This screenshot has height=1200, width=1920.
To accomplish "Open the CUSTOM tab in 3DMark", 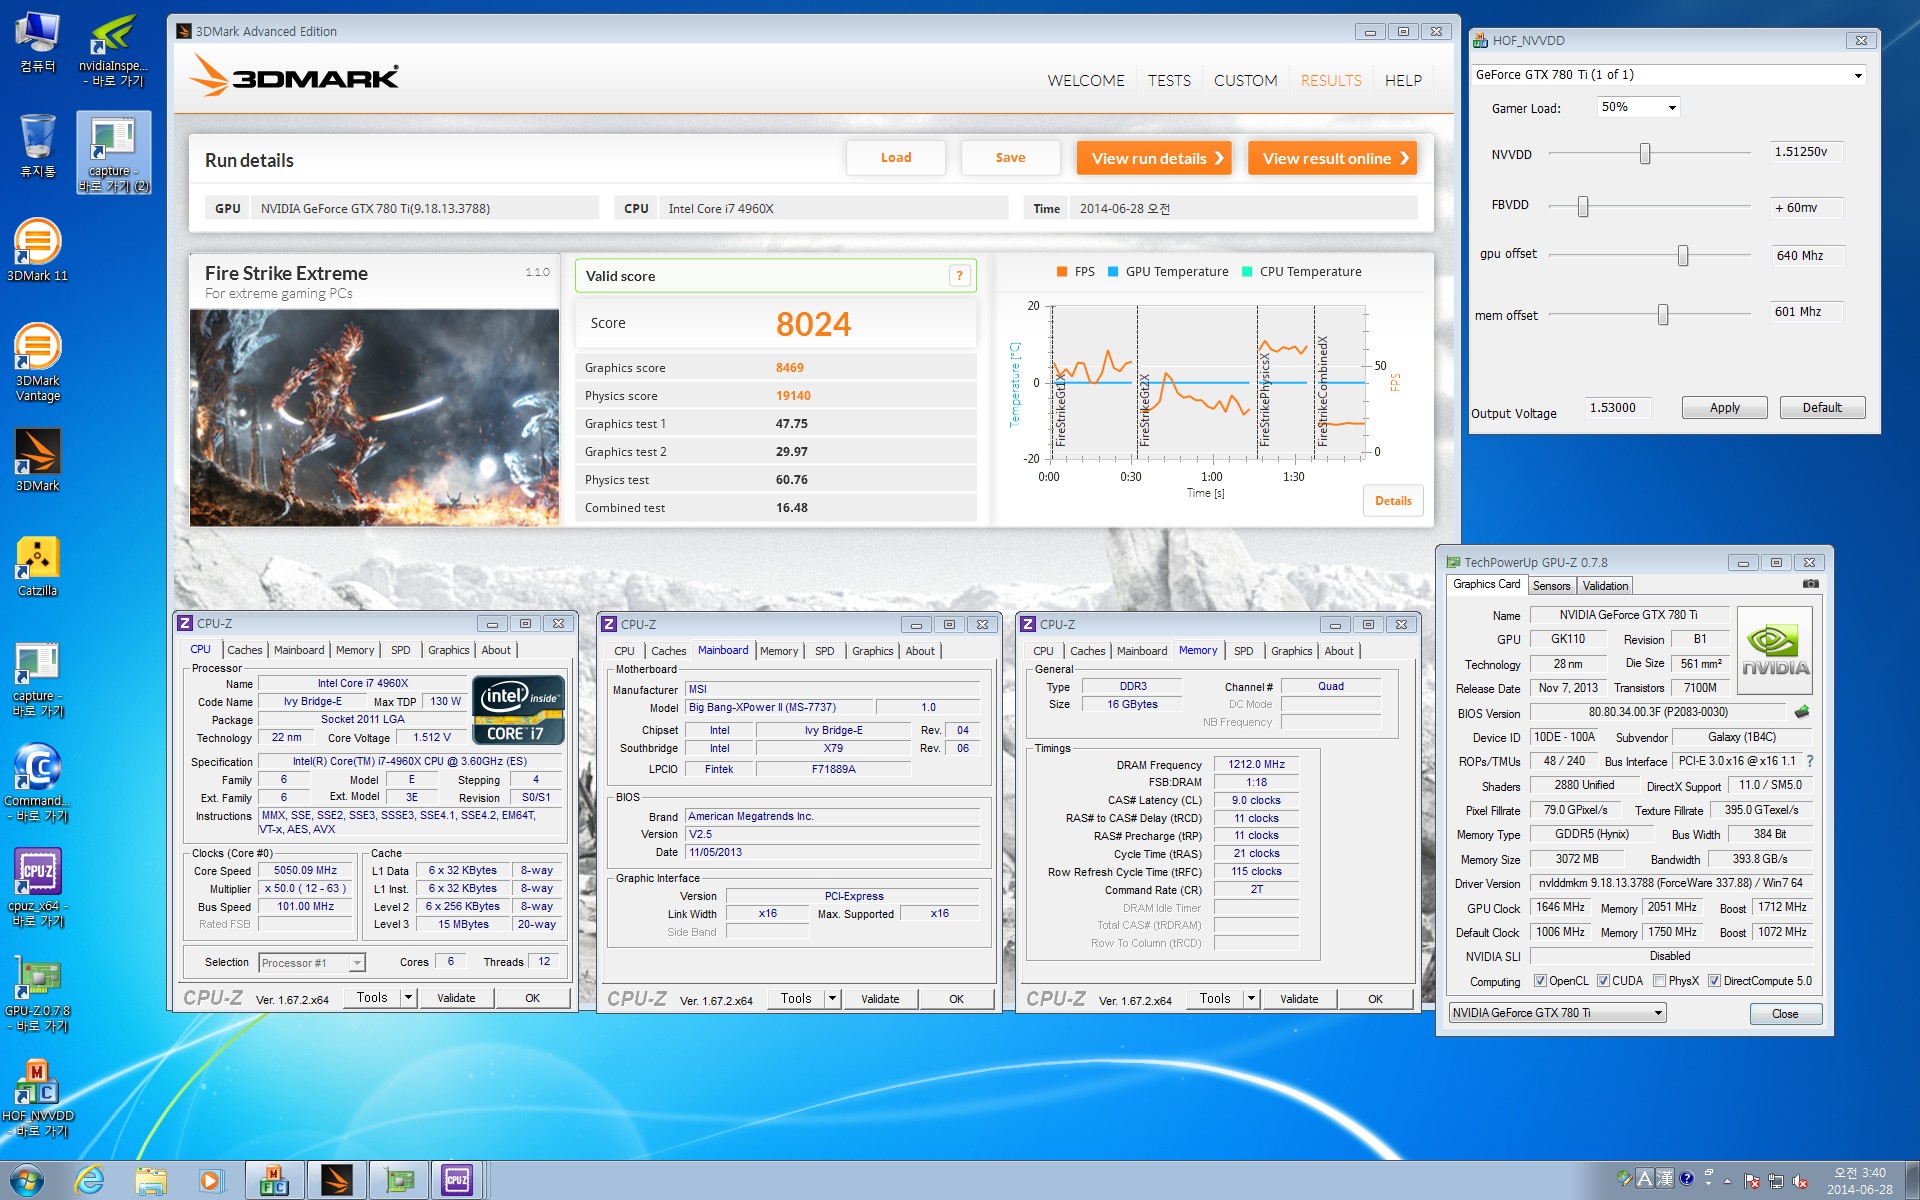I will (x=1245, y=81).
